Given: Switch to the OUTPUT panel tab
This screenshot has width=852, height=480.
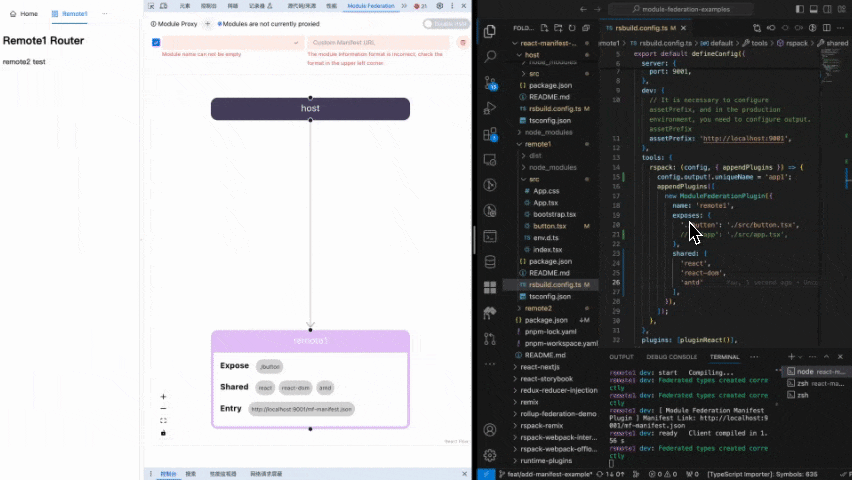Looking at the screenshot, I should coord(621,357).
